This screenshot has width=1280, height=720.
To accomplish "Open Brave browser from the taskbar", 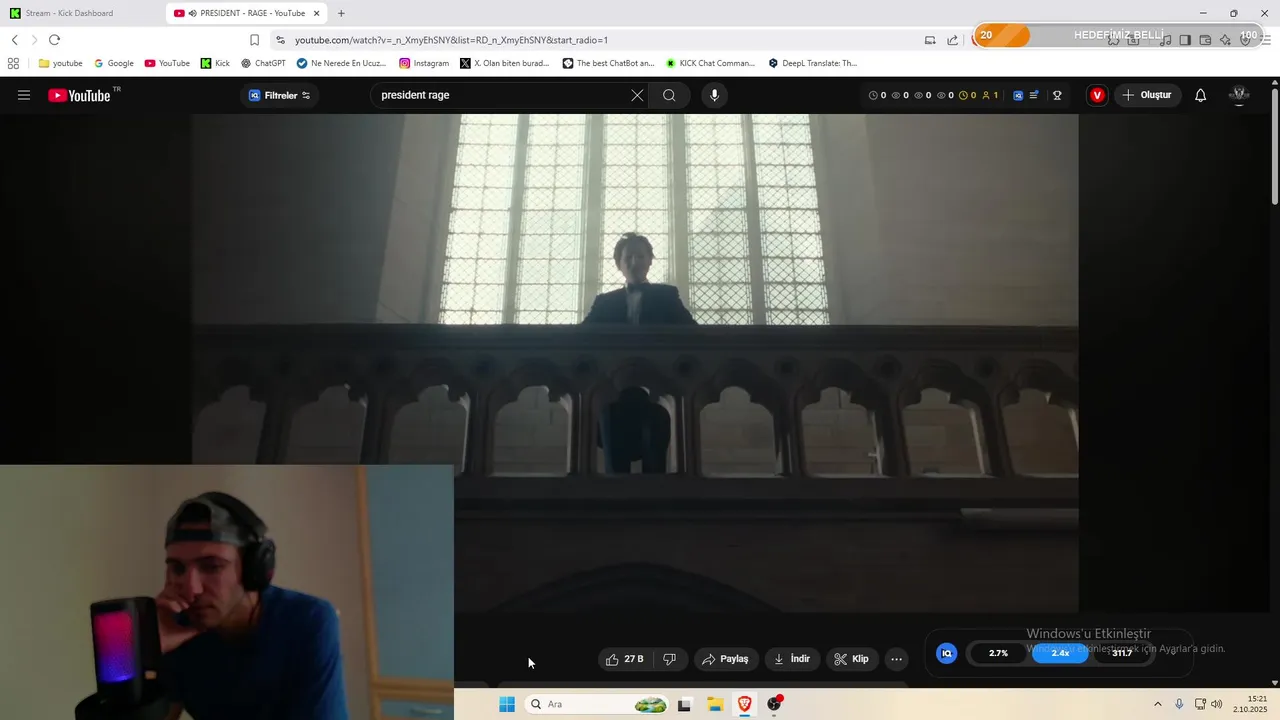I will coord(745,704).
